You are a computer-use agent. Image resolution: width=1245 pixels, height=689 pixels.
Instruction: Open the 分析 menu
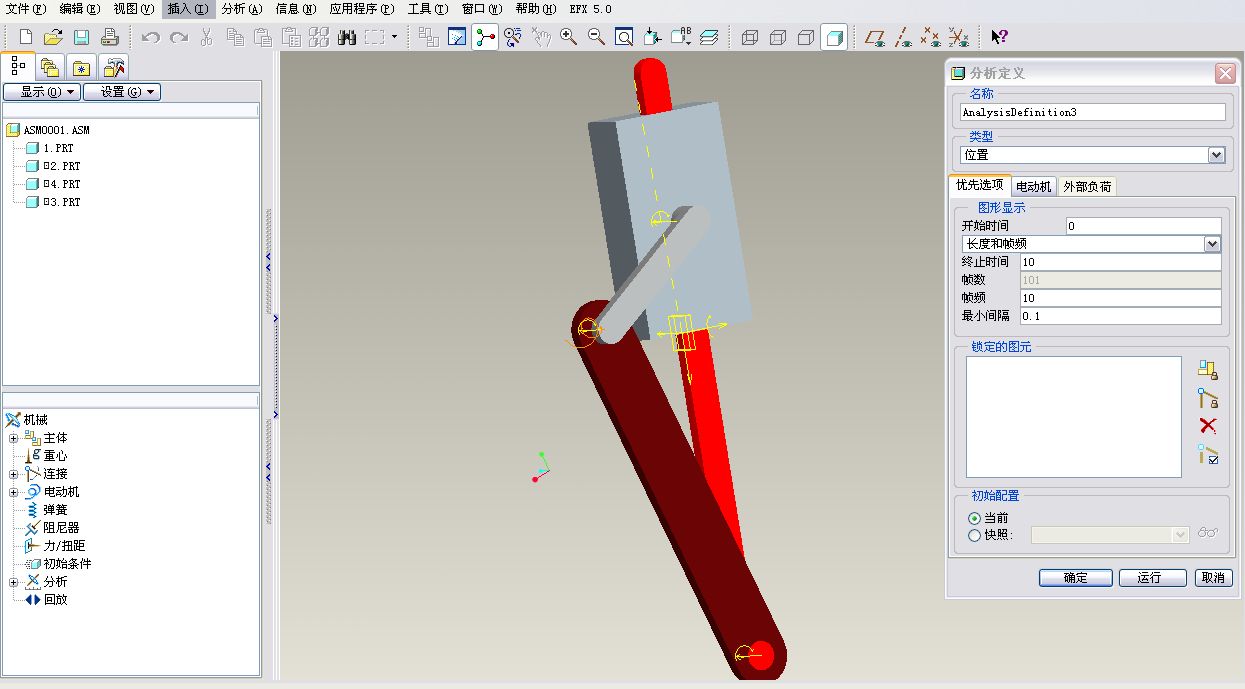242,9
